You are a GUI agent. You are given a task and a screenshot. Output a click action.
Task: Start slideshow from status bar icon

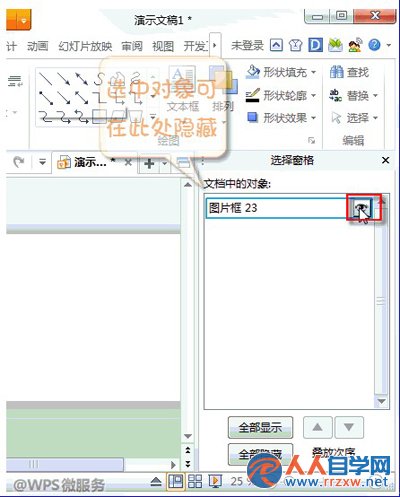click(215, 481)
